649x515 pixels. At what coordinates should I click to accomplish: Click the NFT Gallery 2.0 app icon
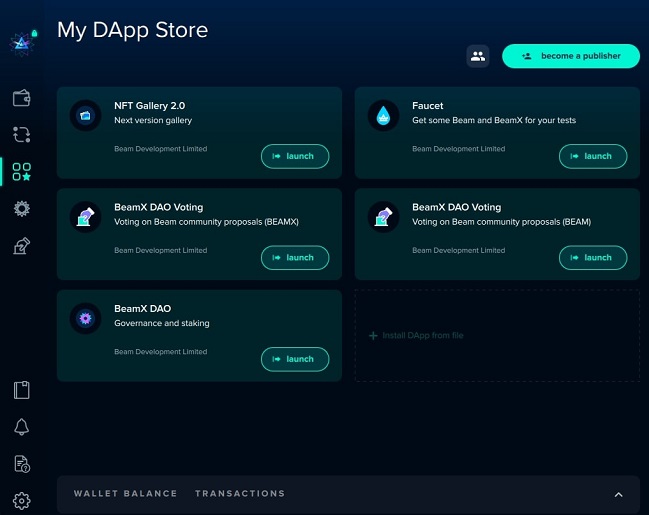[86, 116]
